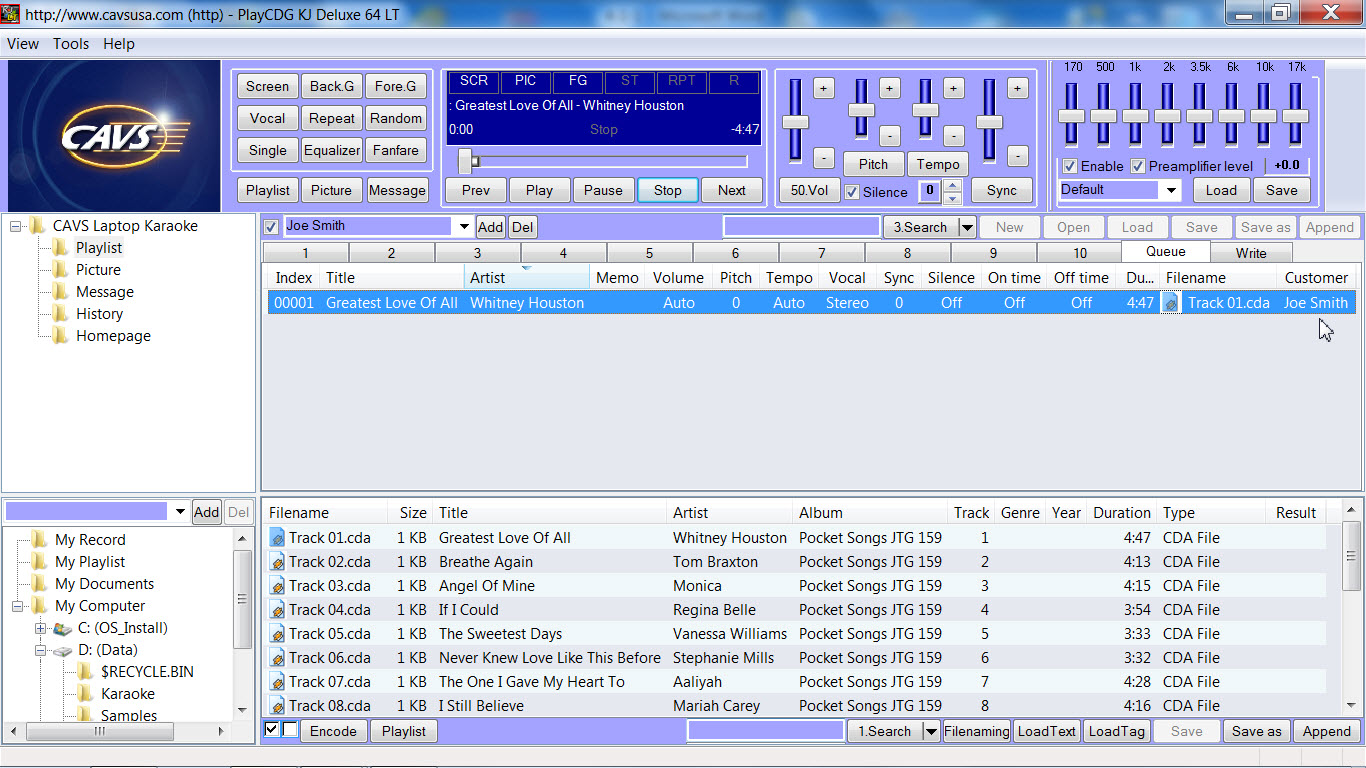The height and width of the screenshot is (768, 1366).
Task: Start playback with the Play button
Action: [539, 190]
